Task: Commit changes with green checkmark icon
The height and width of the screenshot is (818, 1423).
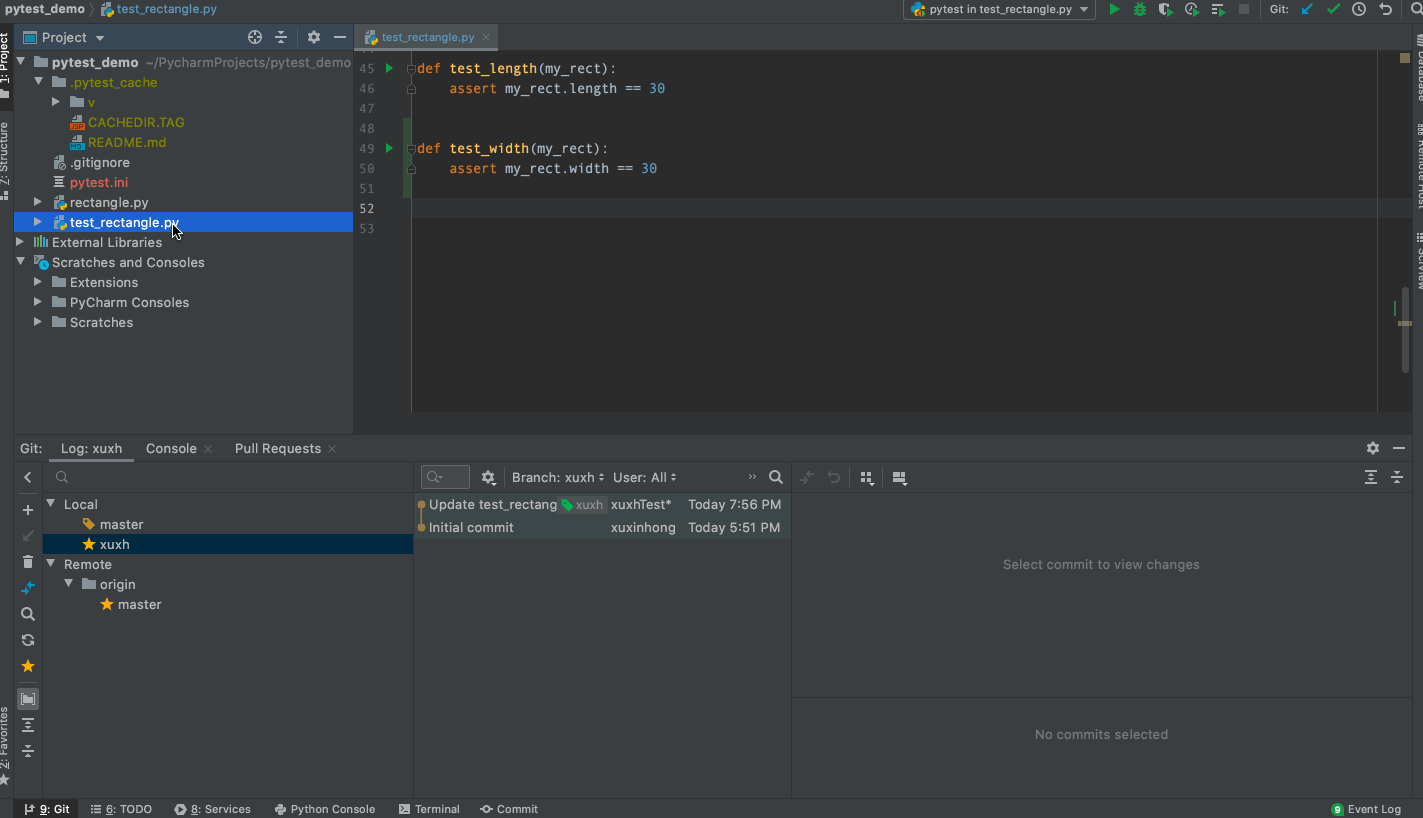Action: 1333,9
